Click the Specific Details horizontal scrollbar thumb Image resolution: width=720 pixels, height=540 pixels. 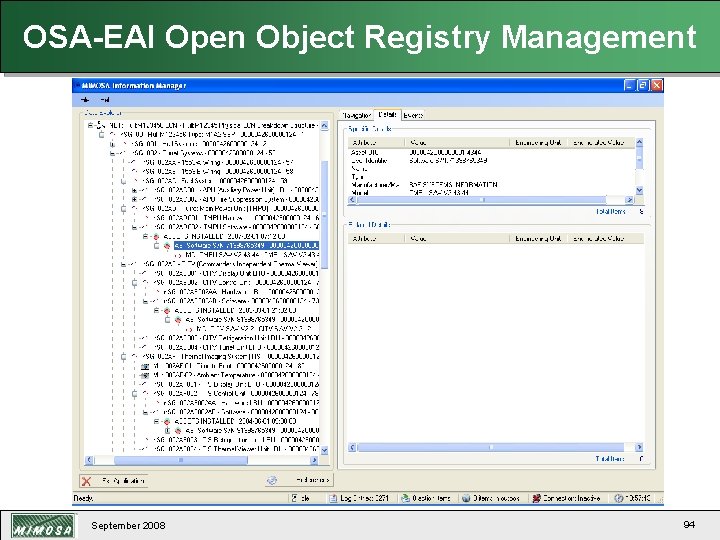click(481, 200)
